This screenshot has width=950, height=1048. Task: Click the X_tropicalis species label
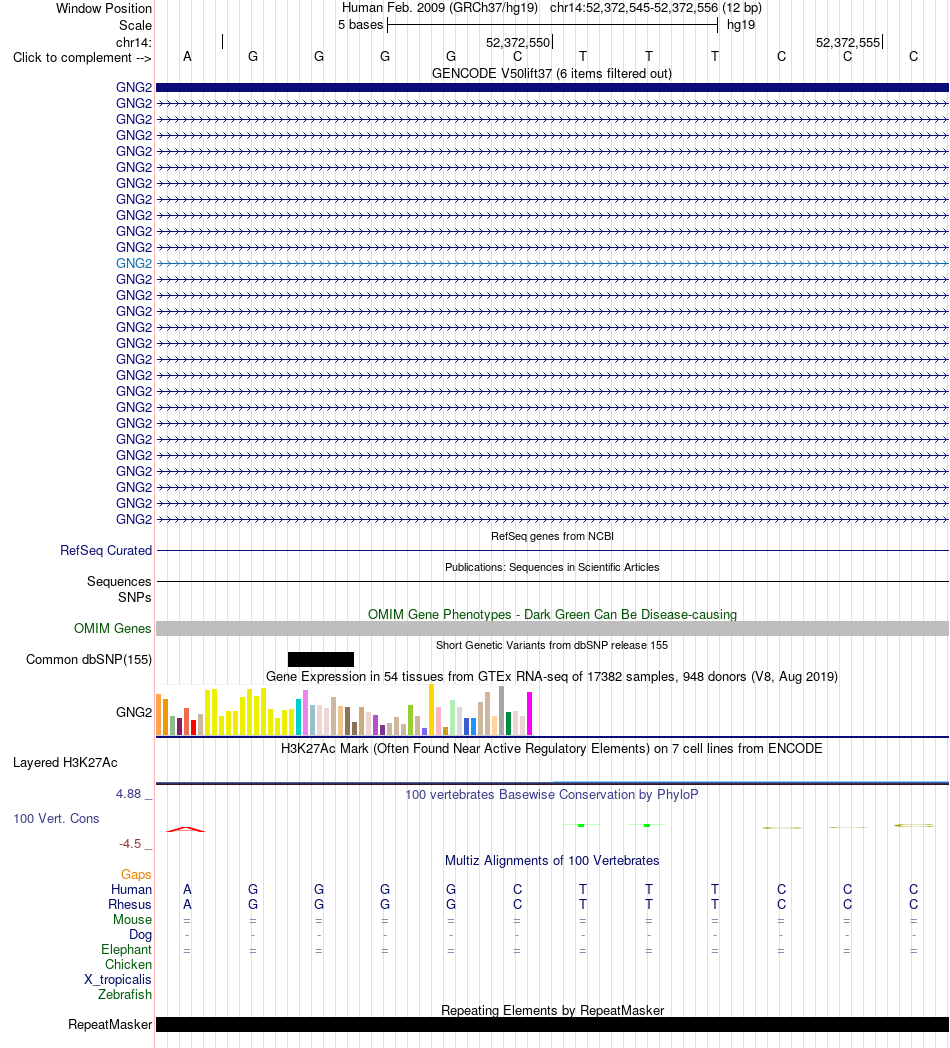point(118,980)
